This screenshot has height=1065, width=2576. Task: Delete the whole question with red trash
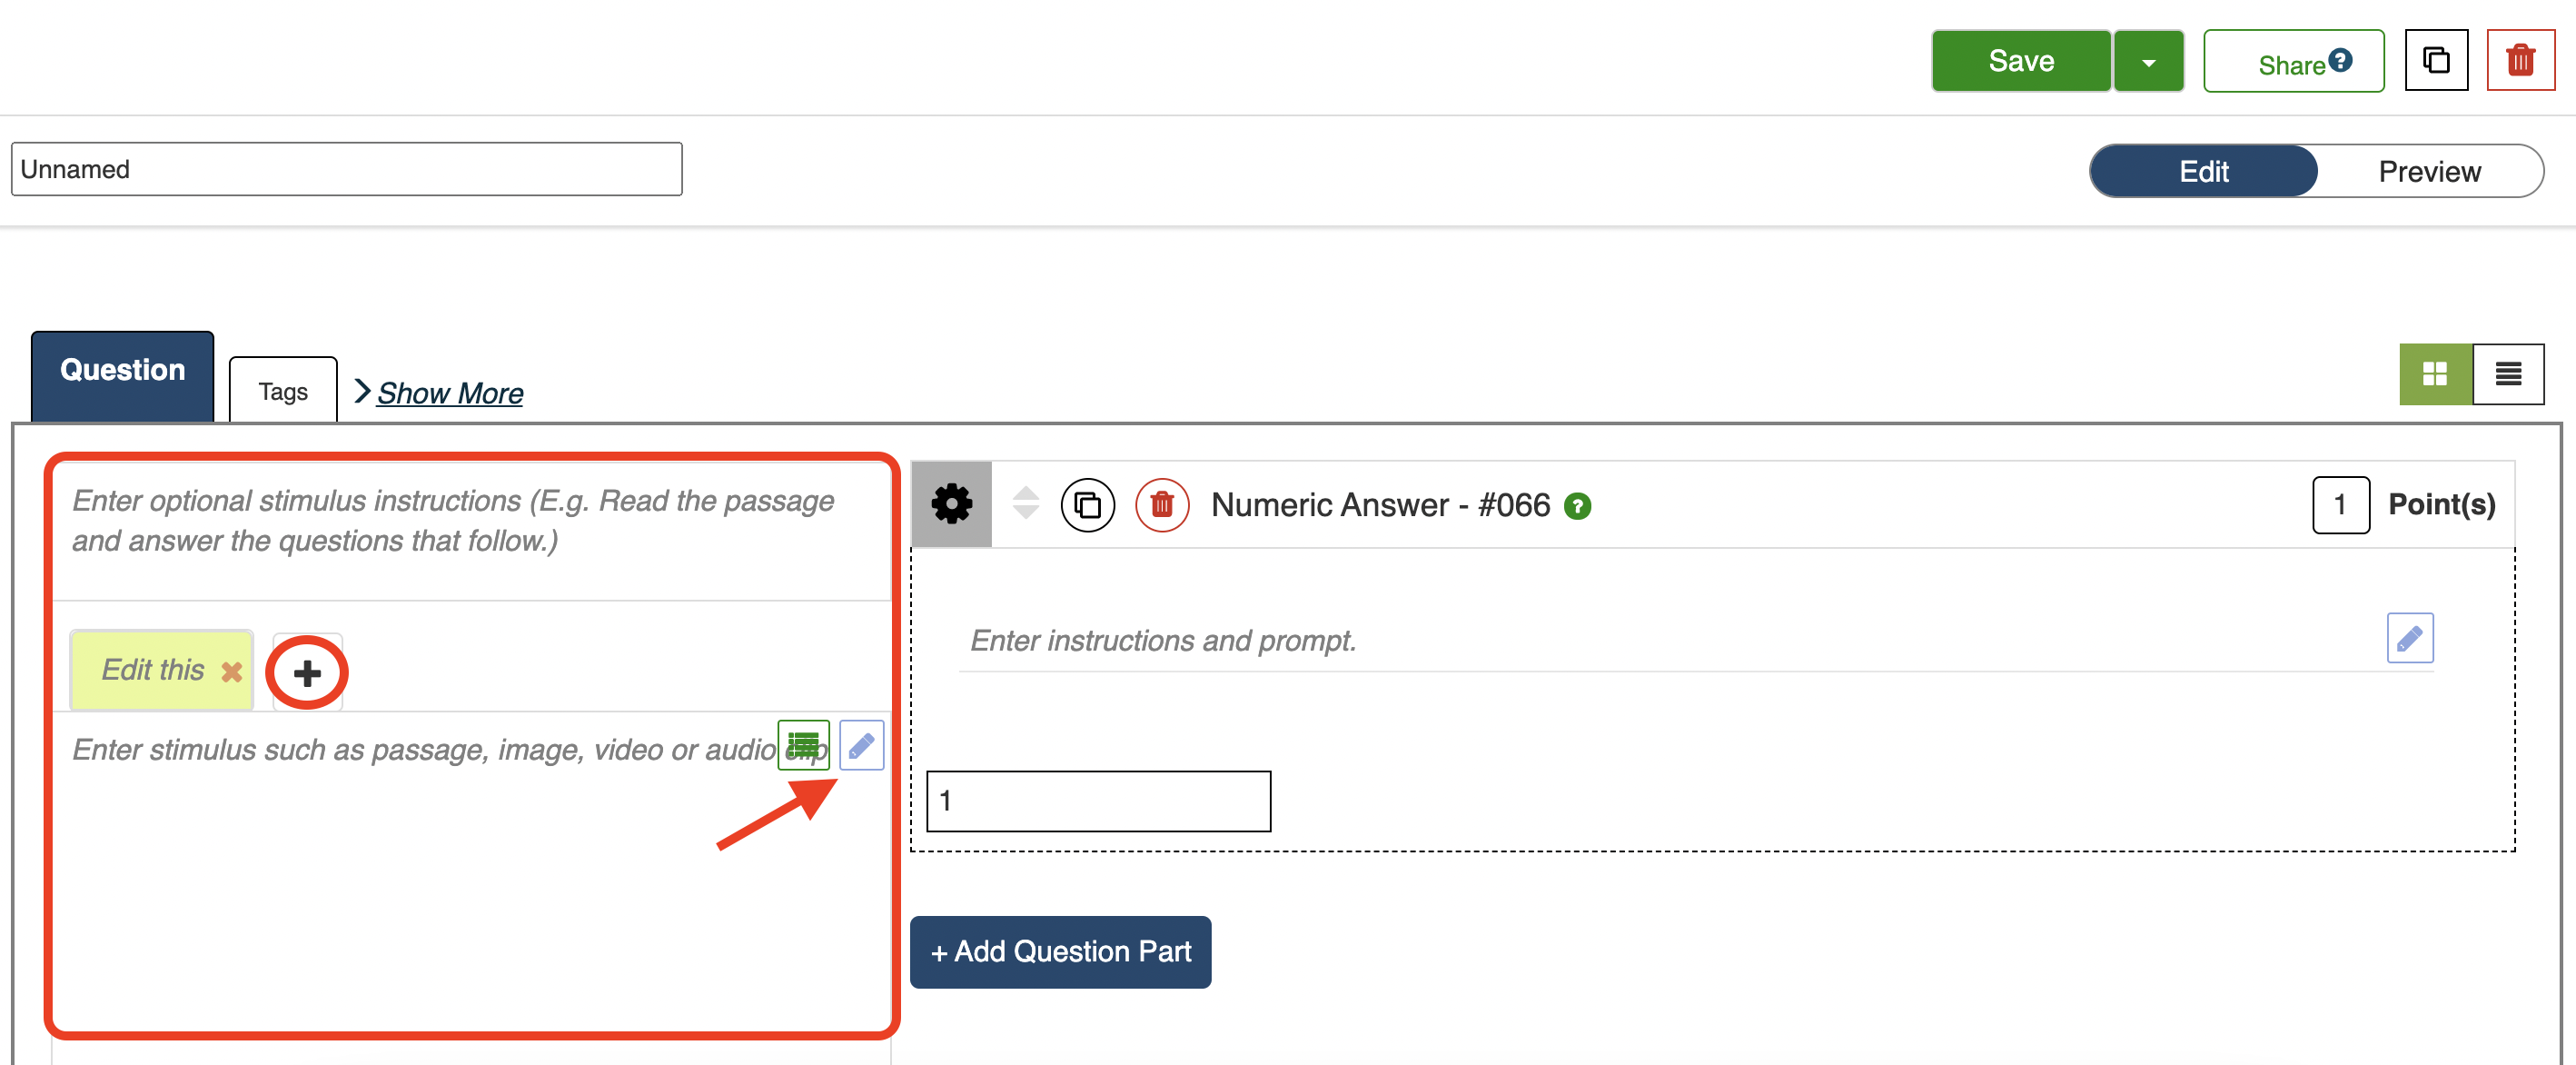[x=2520, y=61]
